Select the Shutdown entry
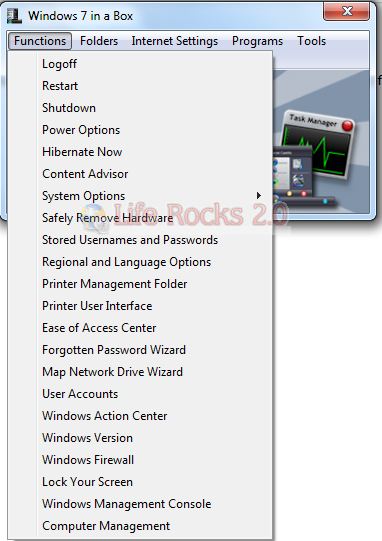 pos(140,108)
